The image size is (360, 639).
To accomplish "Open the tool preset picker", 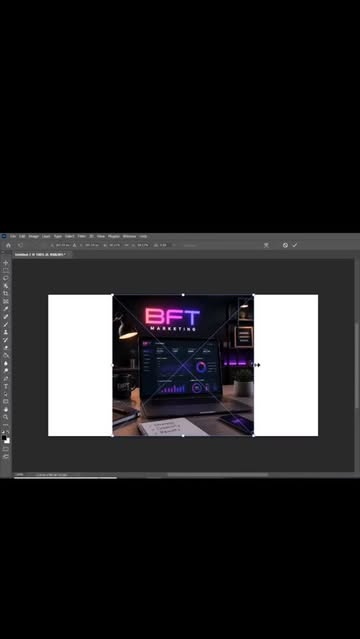I will [20, 245].
